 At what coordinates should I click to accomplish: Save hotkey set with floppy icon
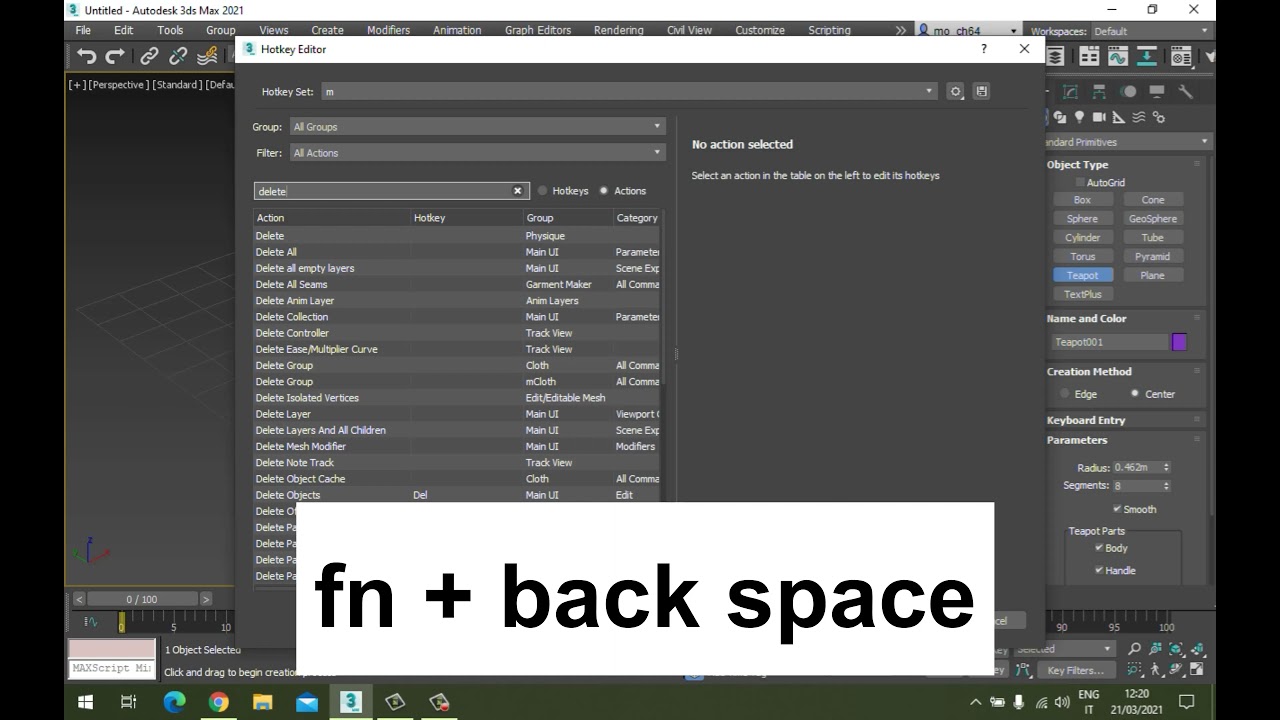click(981, 91)
